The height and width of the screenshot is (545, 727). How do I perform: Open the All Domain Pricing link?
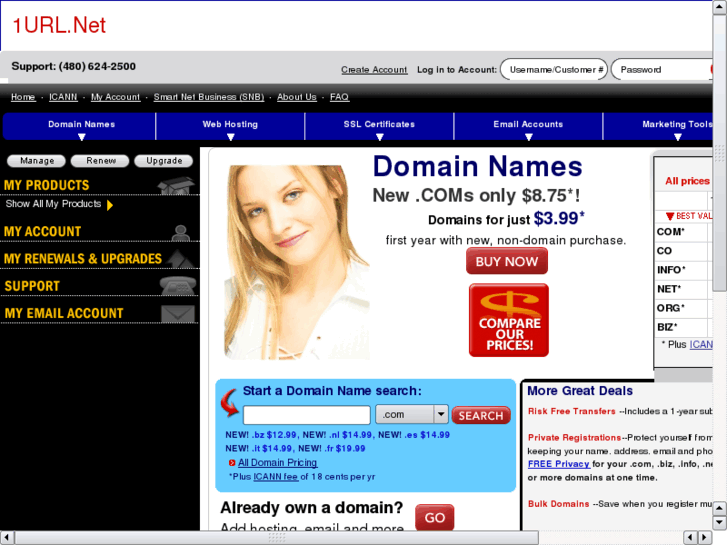point(277,462)
